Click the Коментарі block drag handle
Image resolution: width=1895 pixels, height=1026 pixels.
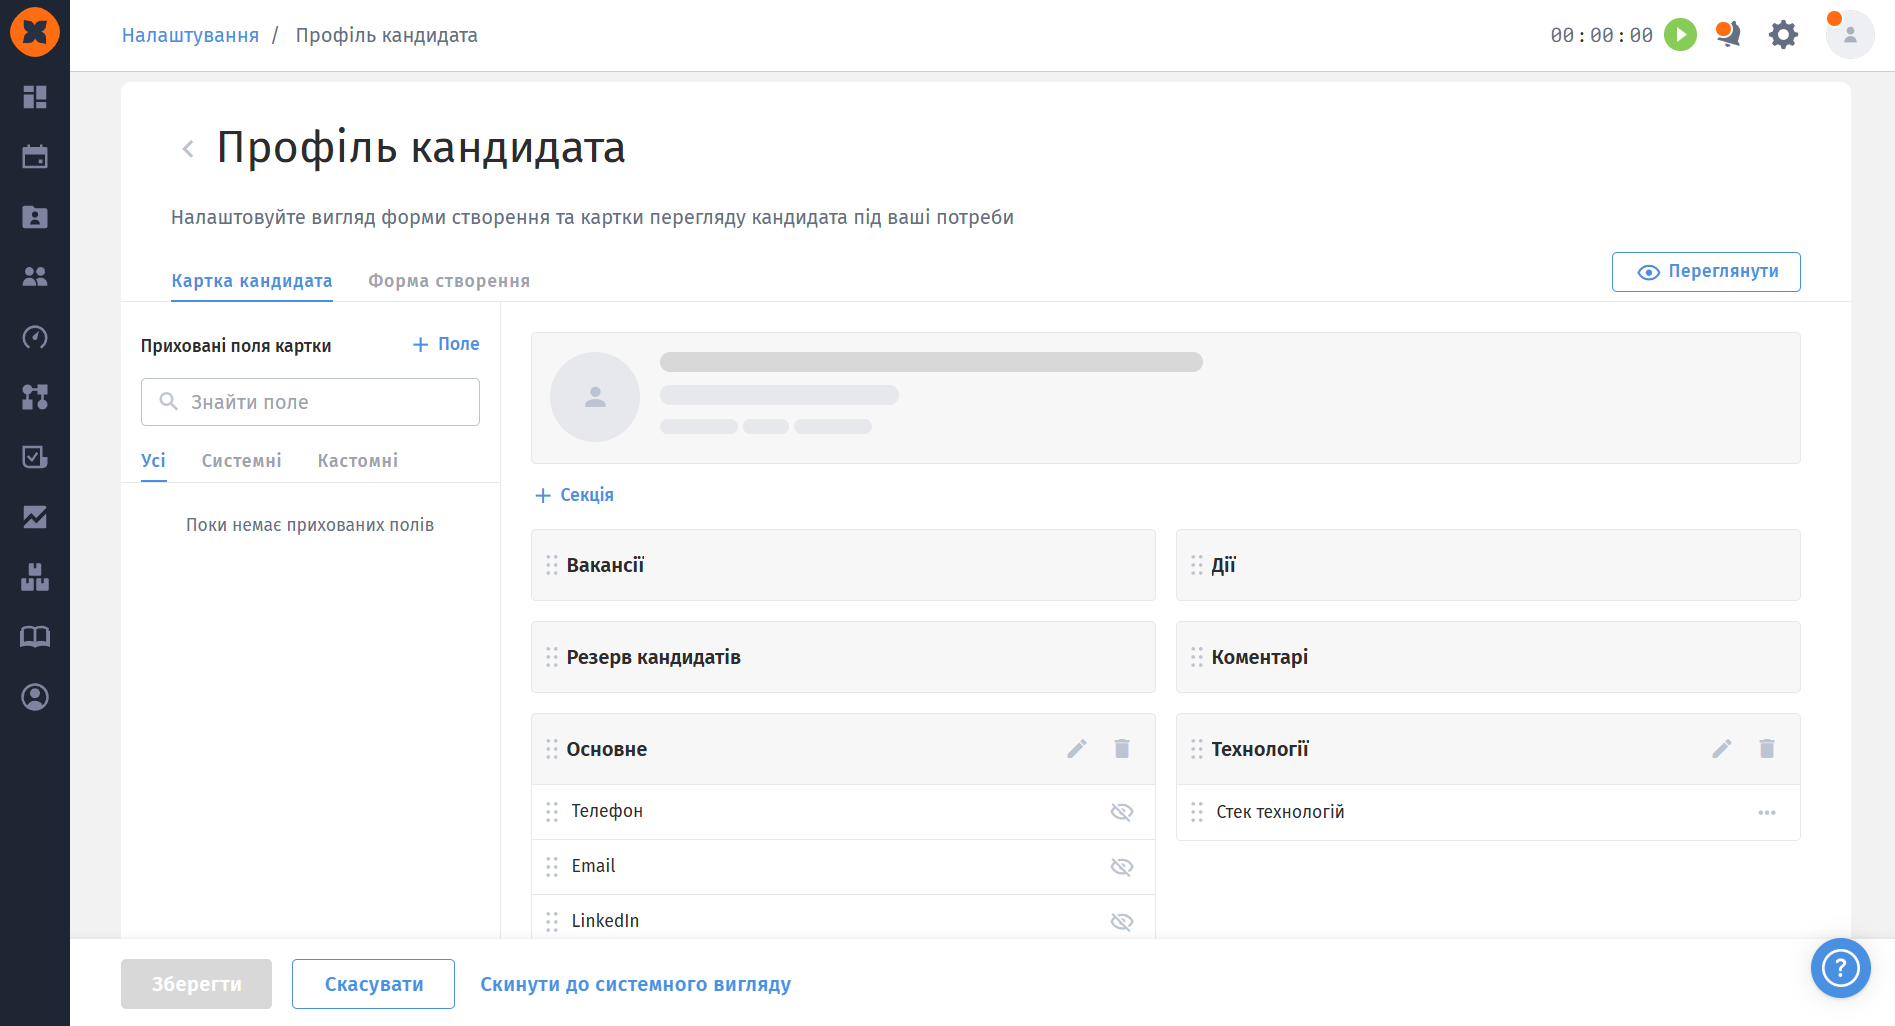(x=1197, y=657)
